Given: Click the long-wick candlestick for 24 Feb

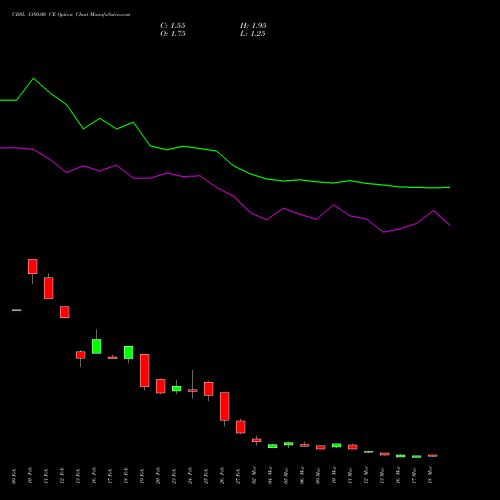Looking at the screenshot, I should (193, 390).
